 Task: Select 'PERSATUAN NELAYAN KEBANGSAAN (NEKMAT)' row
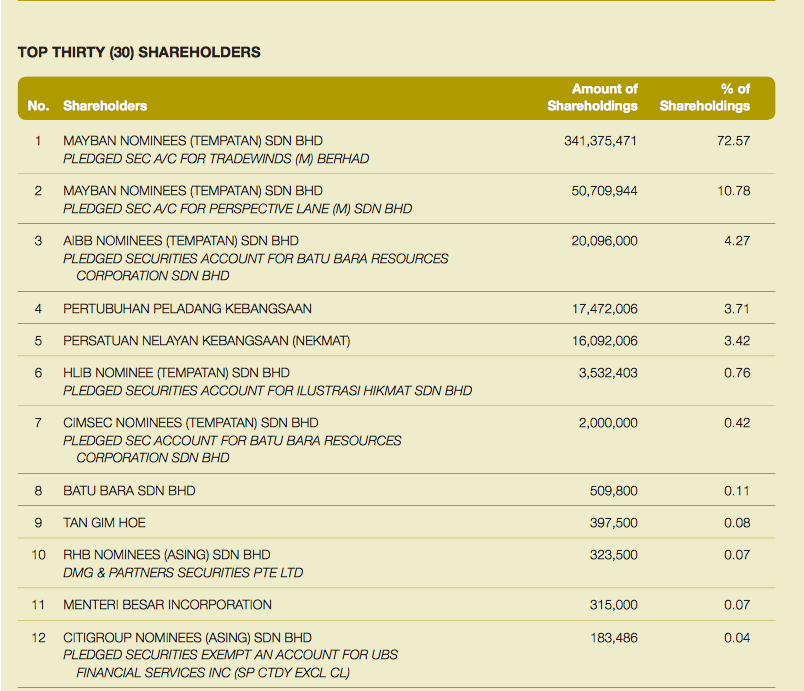point(206,341)
